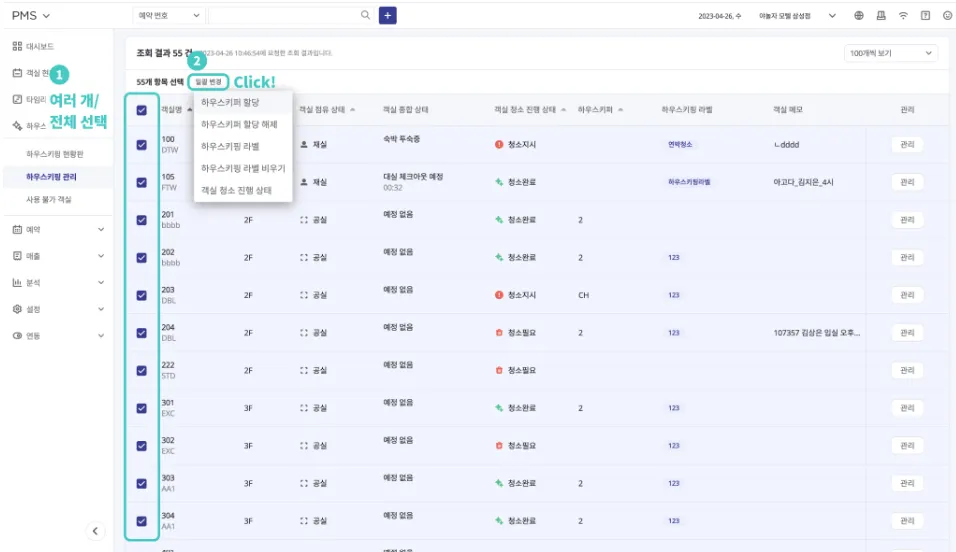This screenshot has width=956, height=552.
Task: Uncheck the select-all checkbox in table header
Action: coord(141,110)
